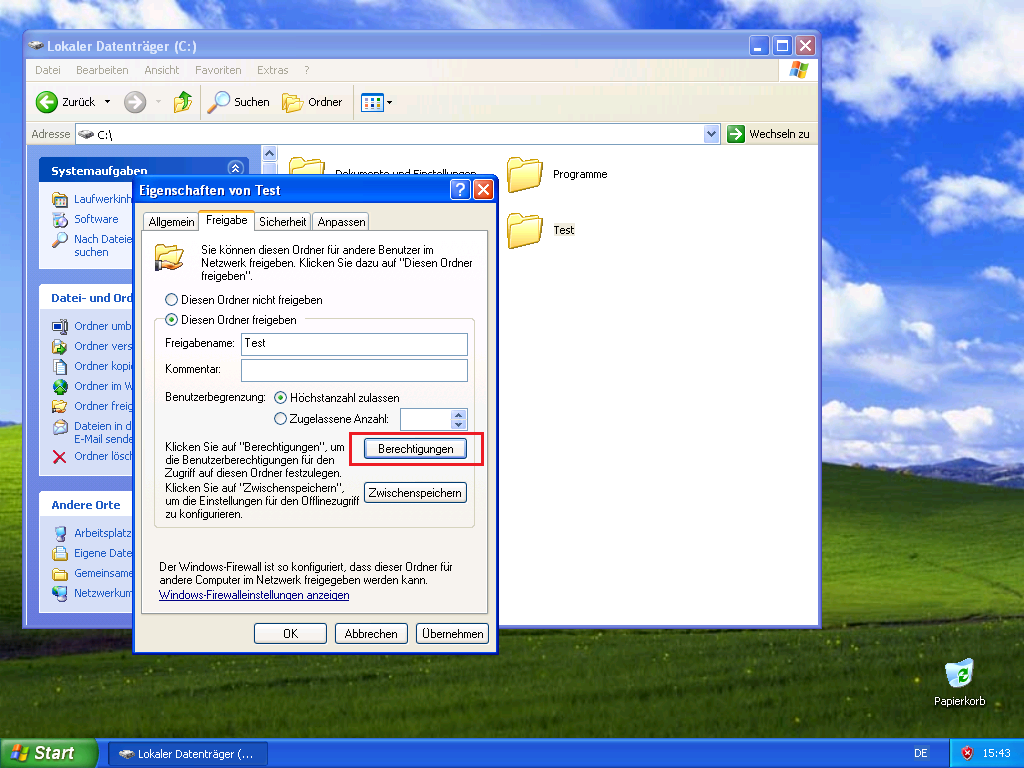Click the Arbeitsplatz computer icon
Viewport: 1024px width, 768px height.
(60, 534)
